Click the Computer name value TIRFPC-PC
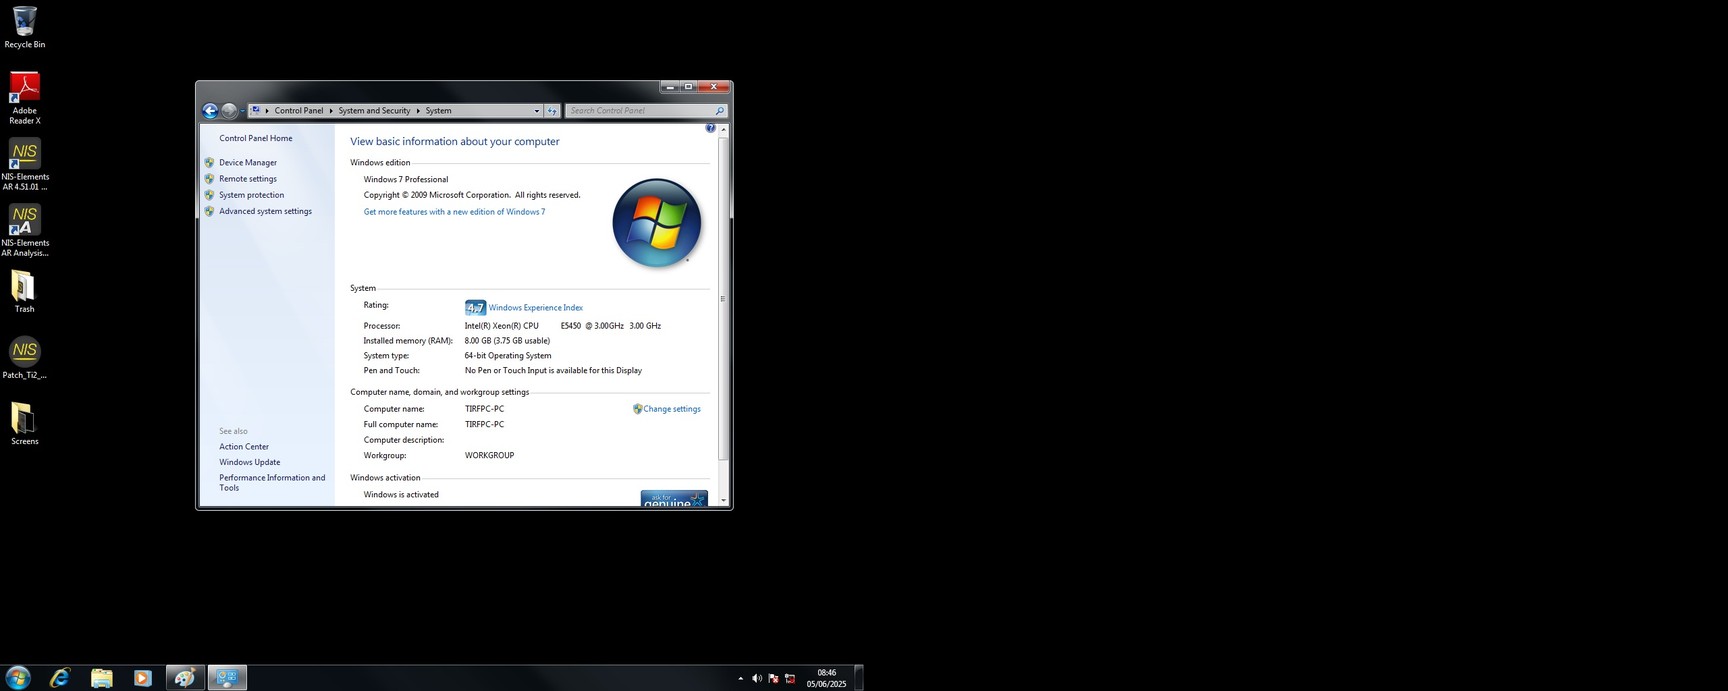 [484, 409]
